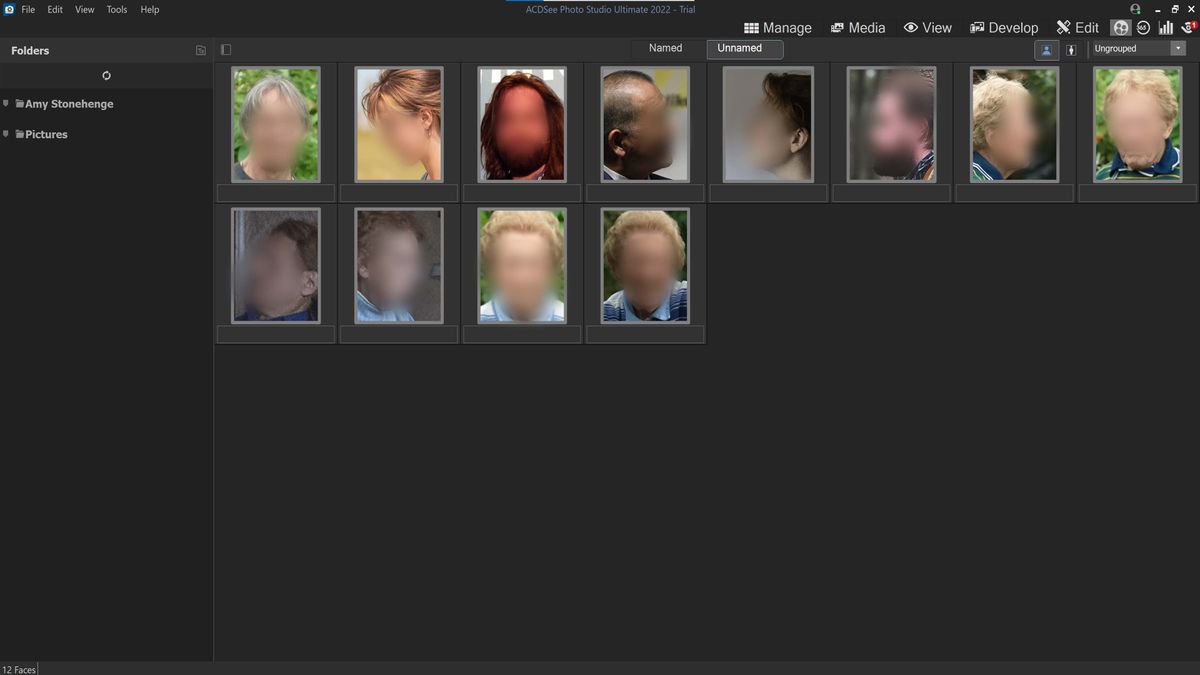1200x675 pixels.
Task: Click the folder icon in Folders header
Action: coord(201,50)
